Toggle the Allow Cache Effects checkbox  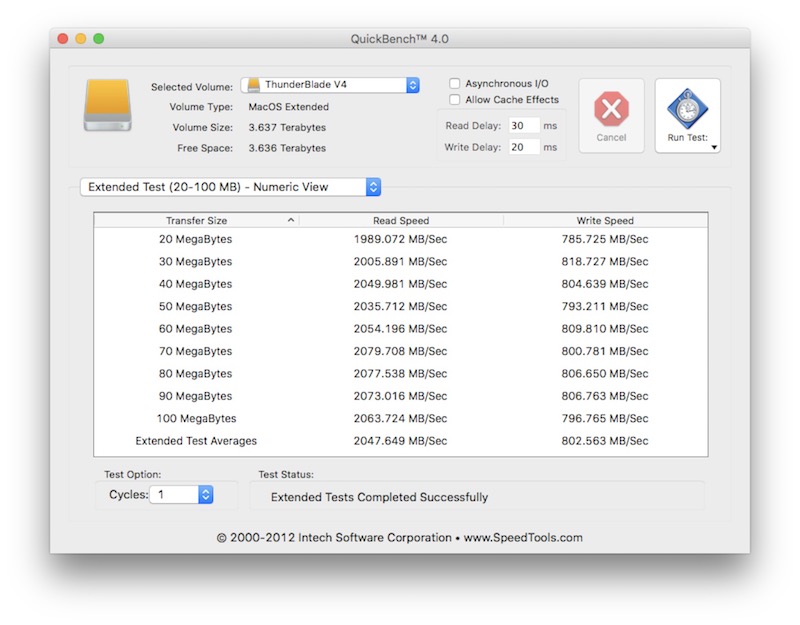tap(455, 99)
